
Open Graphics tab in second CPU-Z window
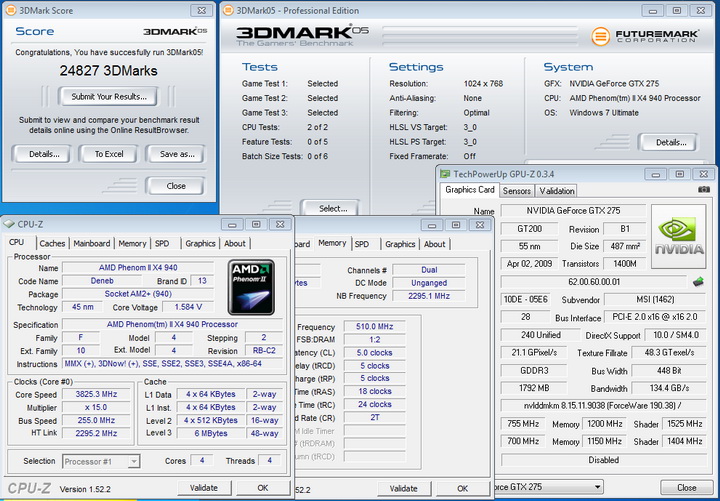(x=400, y=244)
